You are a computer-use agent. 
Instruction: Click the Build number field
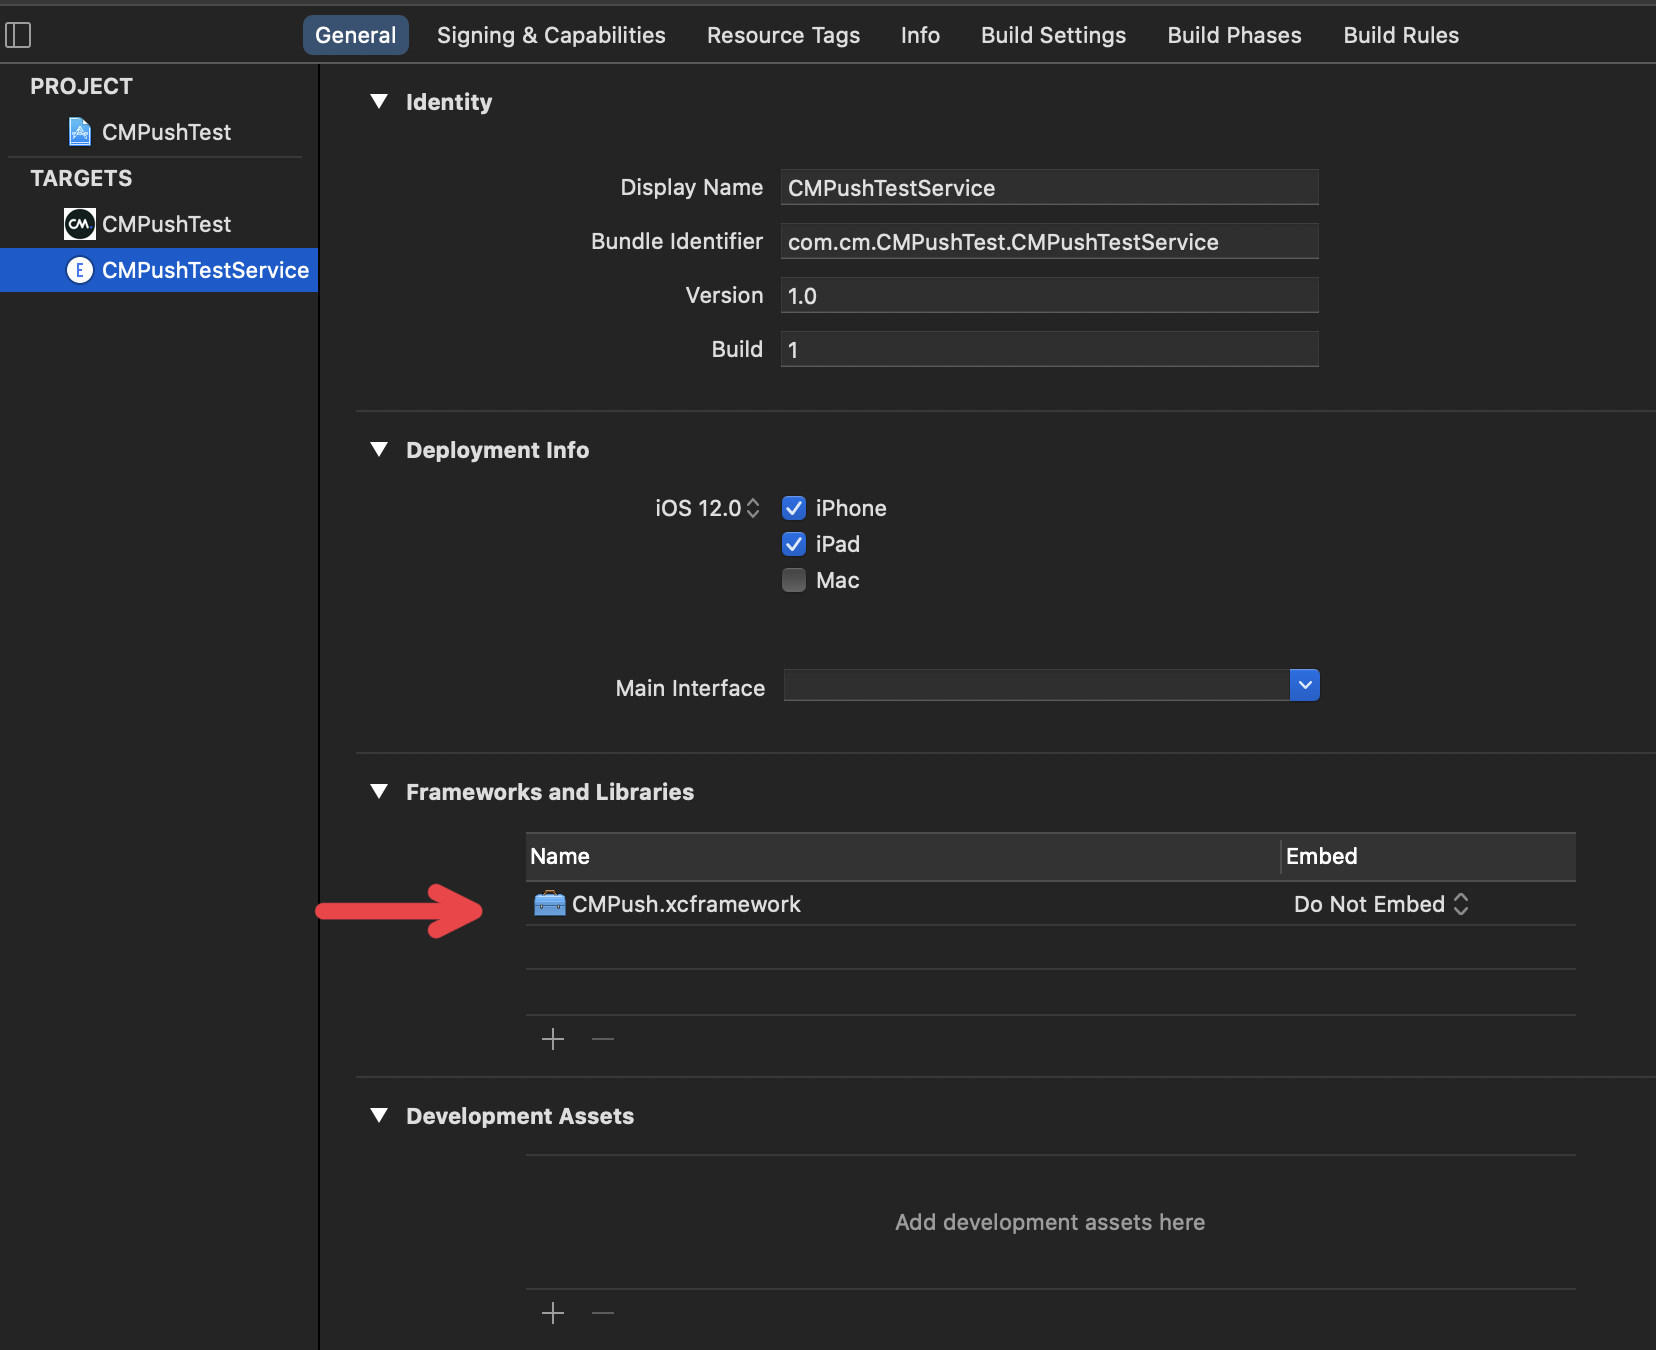tap(1049, 349)
